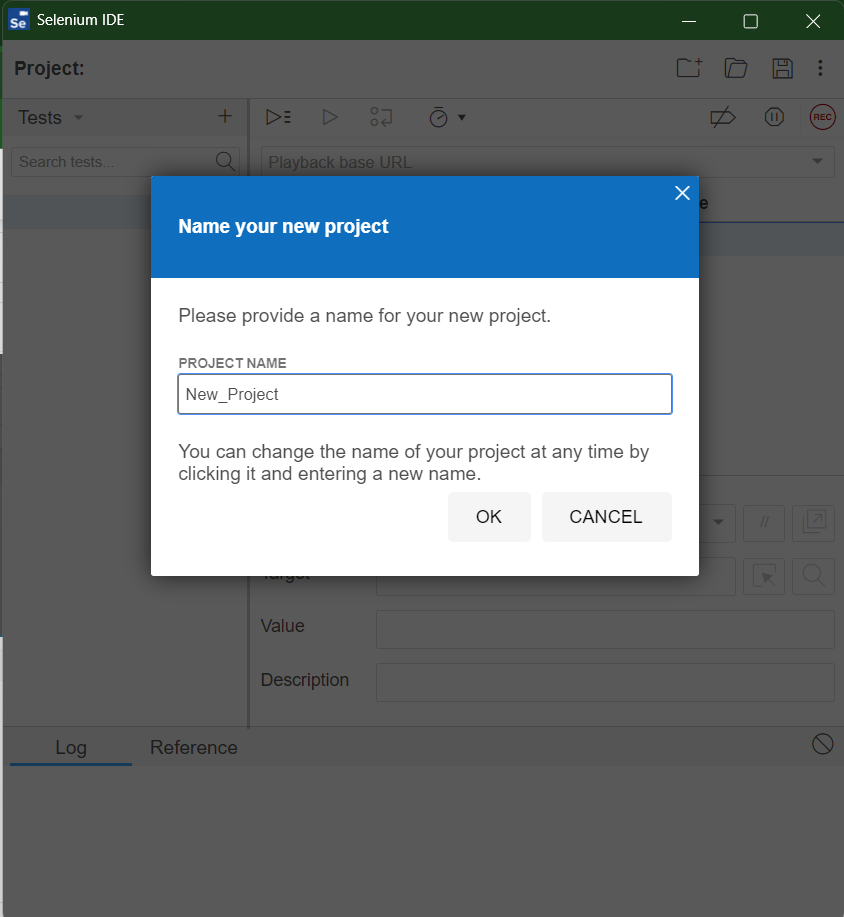
Task: Open the three-dot more options menu
Action: (x=820, y=68)
